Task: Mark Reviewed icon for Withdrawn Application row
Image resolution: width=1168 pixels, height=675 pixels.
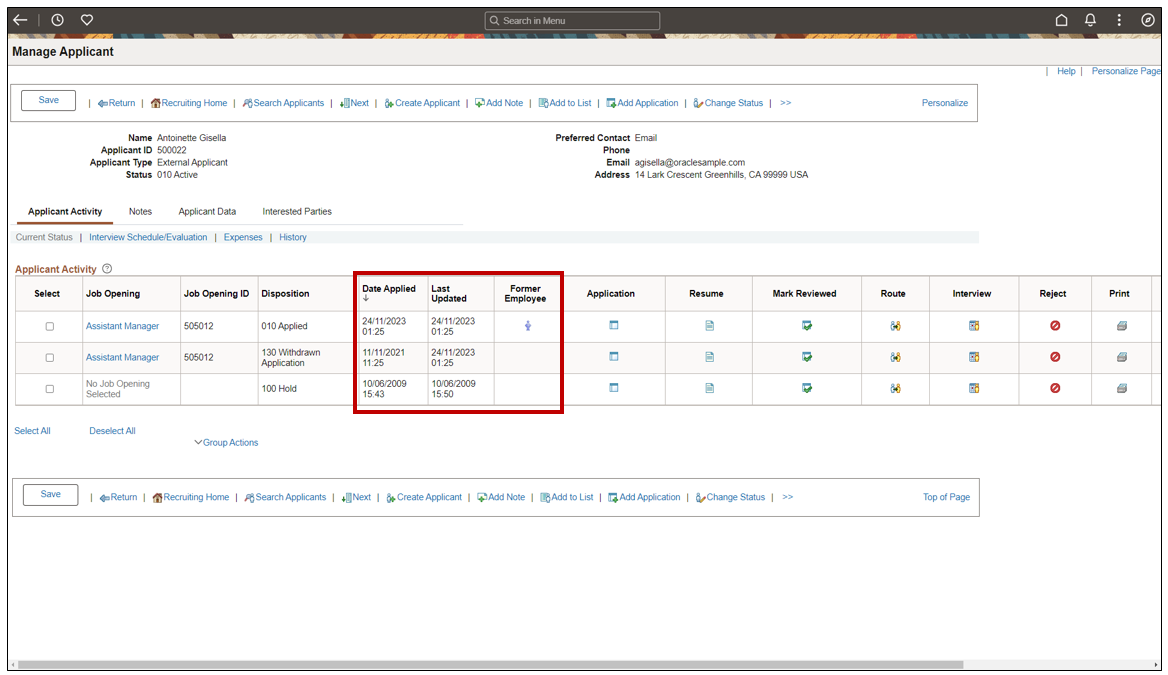Action: (x=807, y=357)
